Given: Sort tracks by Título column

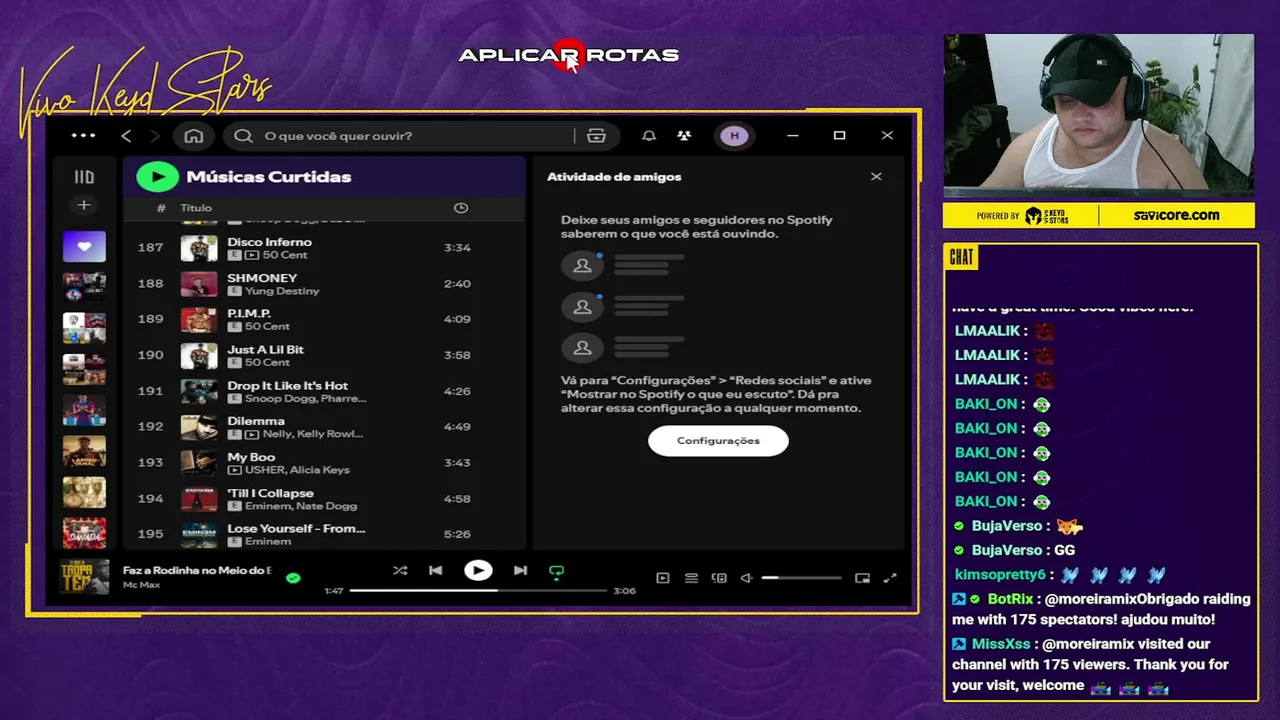Looking at the screenshot, I should tap(196, 208).
